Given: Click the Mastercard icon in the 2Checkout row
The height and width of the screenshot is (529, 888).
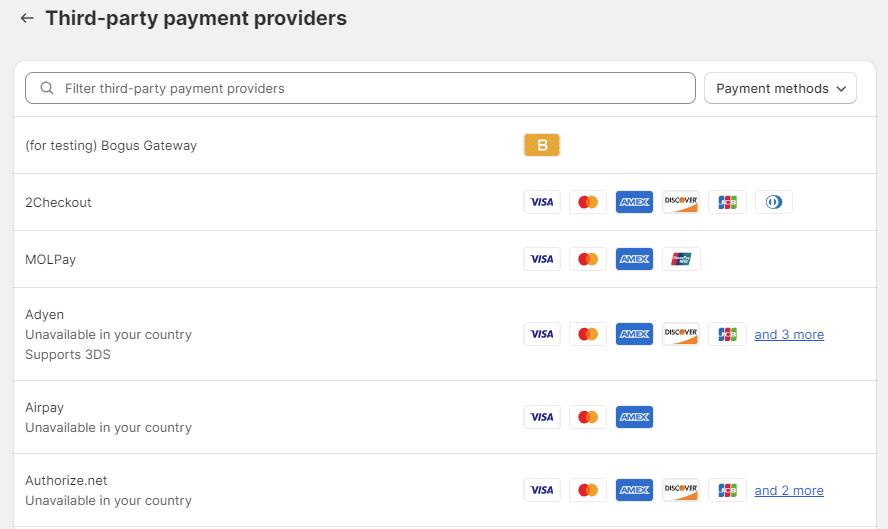Looking at the screenshot, I should 588,202.
